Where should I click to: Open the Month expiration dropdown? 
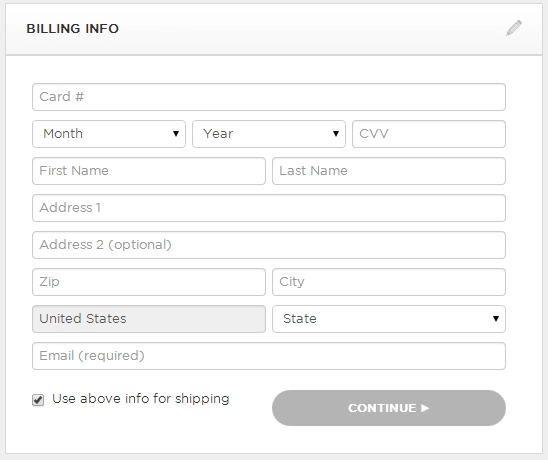point(109,134)
